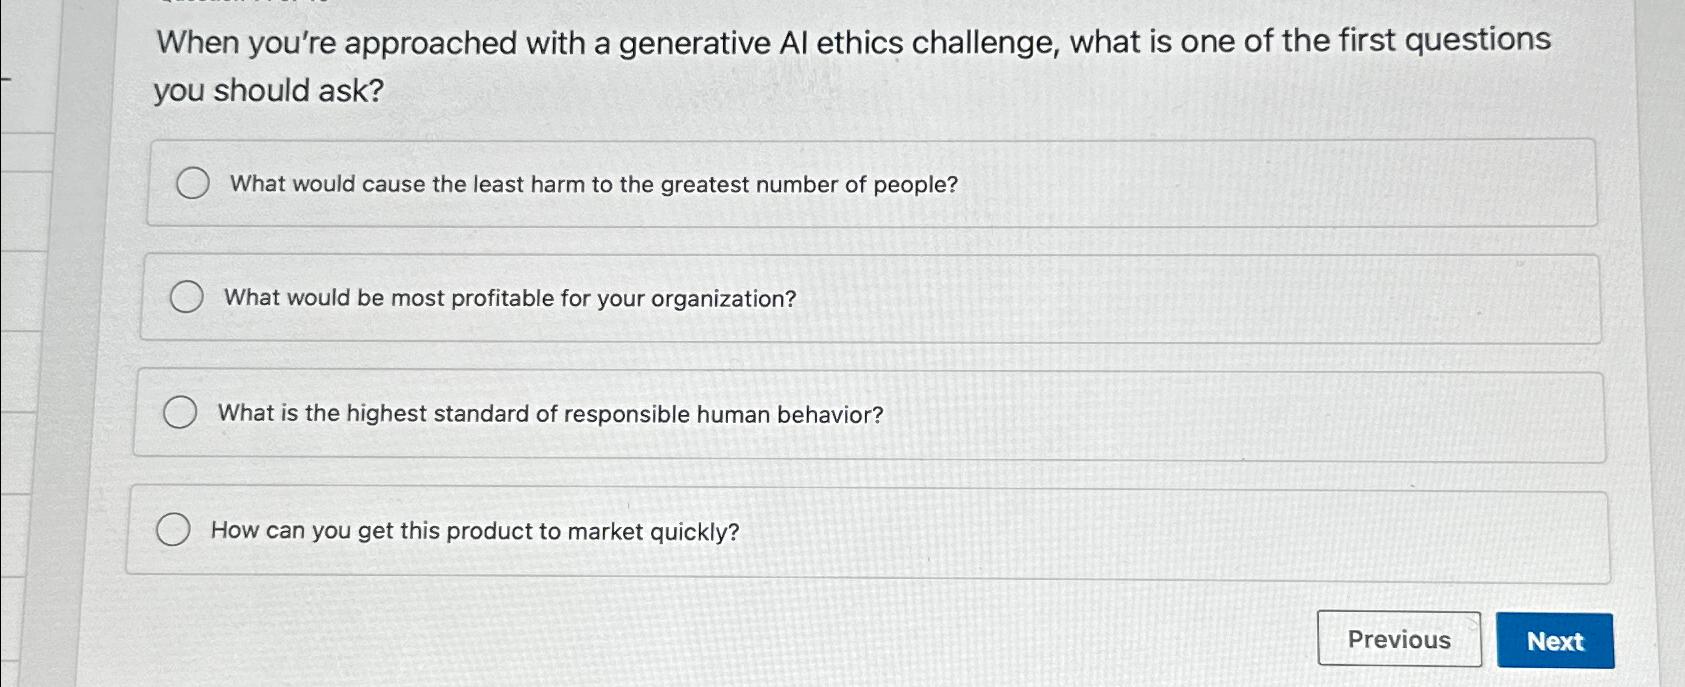The height and width of the screenshot is (687, 1685).
Task: Click the most profitable answer text
Action: (511, 298)
